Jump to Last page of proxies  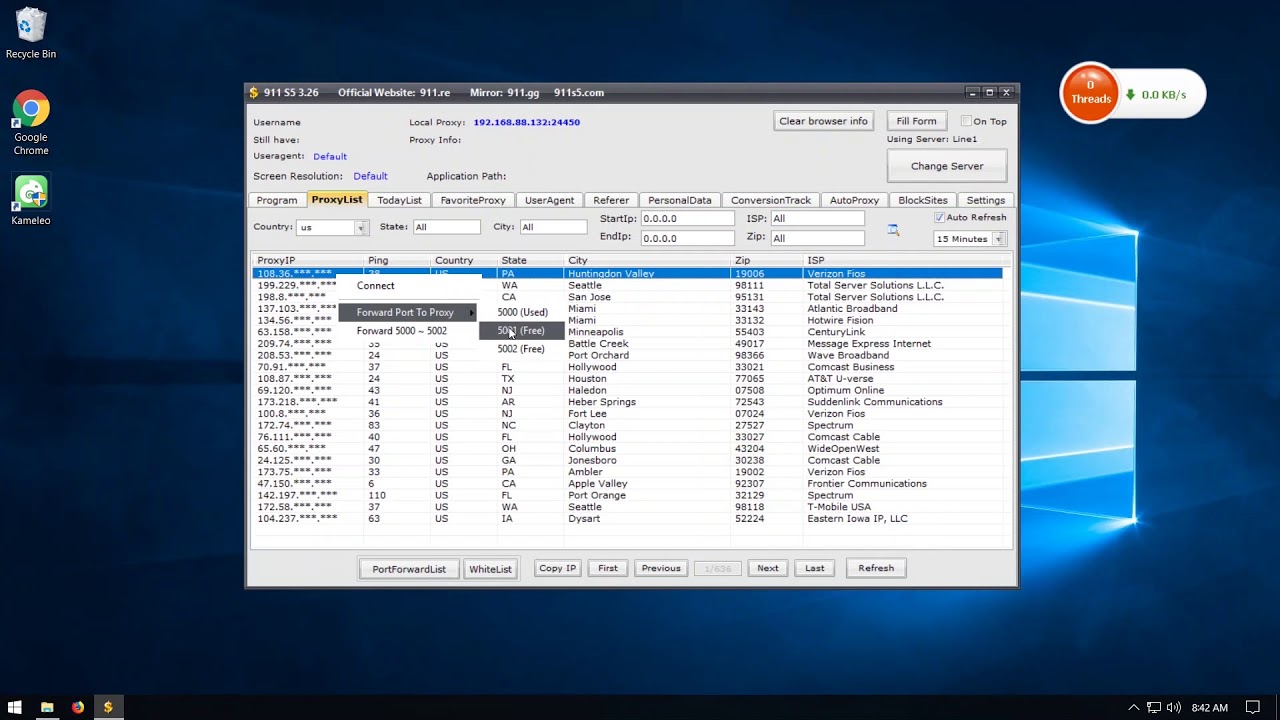coord(815,568)
